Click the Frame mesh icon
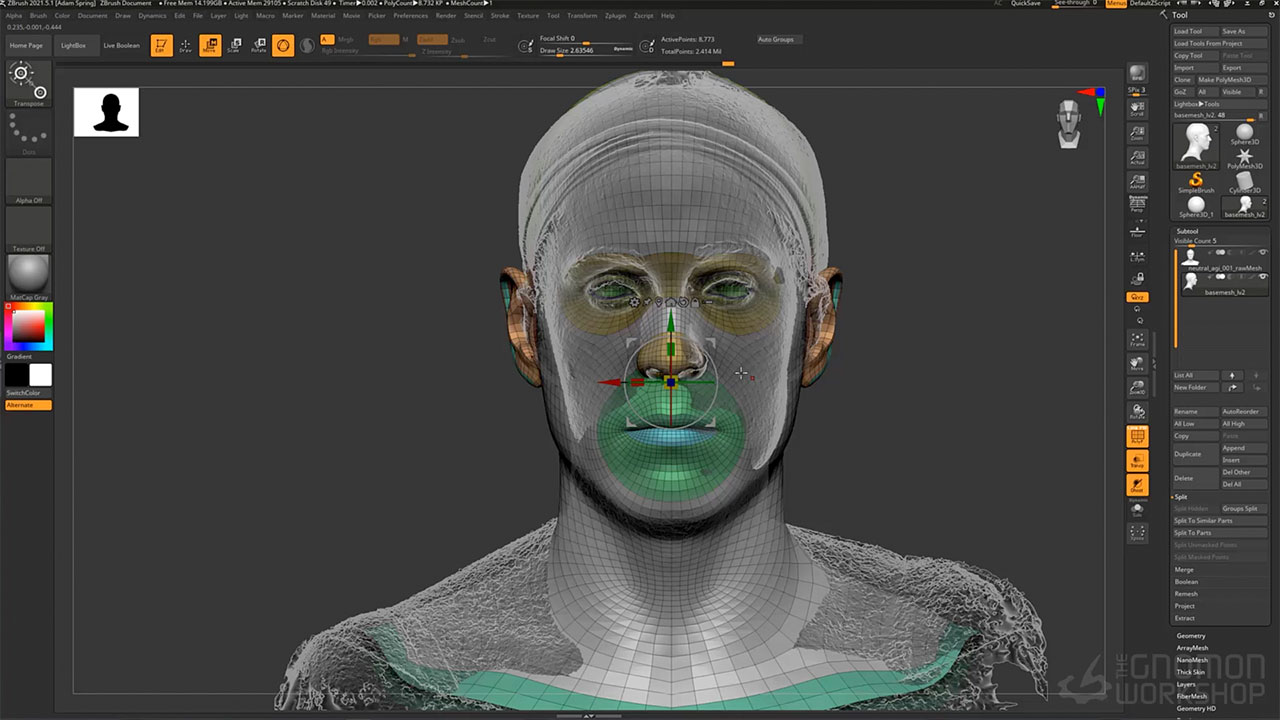Screen dimensions: 1280x720 pos(1137,340)
